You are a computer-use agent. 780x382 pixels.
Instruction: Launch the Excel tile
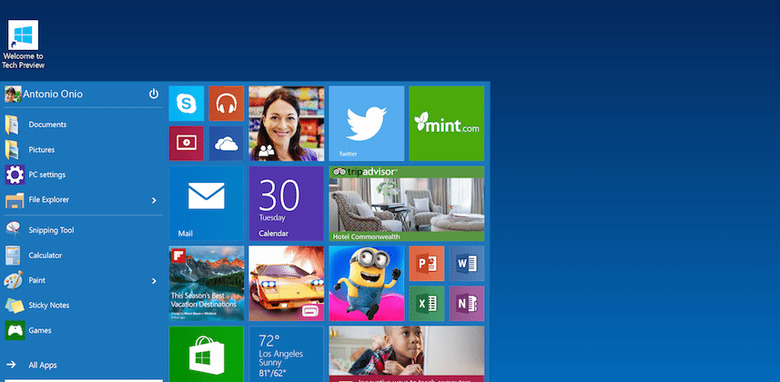[x=426, y=303]
